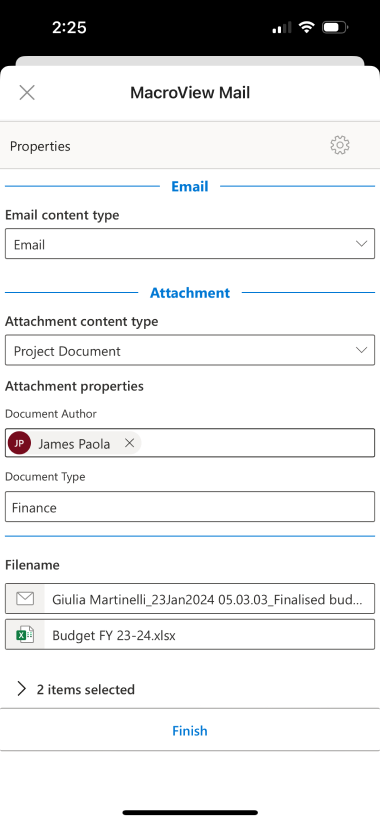
Task: Remove James Paola from Document Author
Action: click(129, 444)
